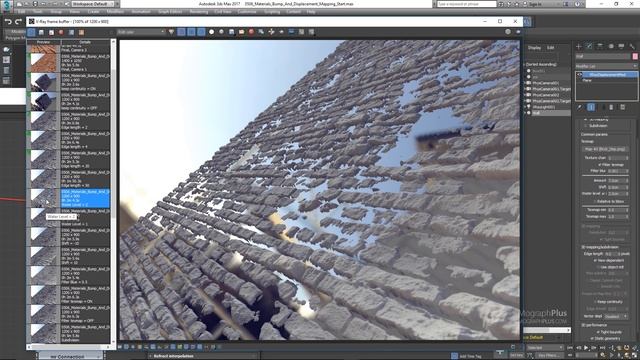Select the Final, Camera 3 history thumbnail

44,49
